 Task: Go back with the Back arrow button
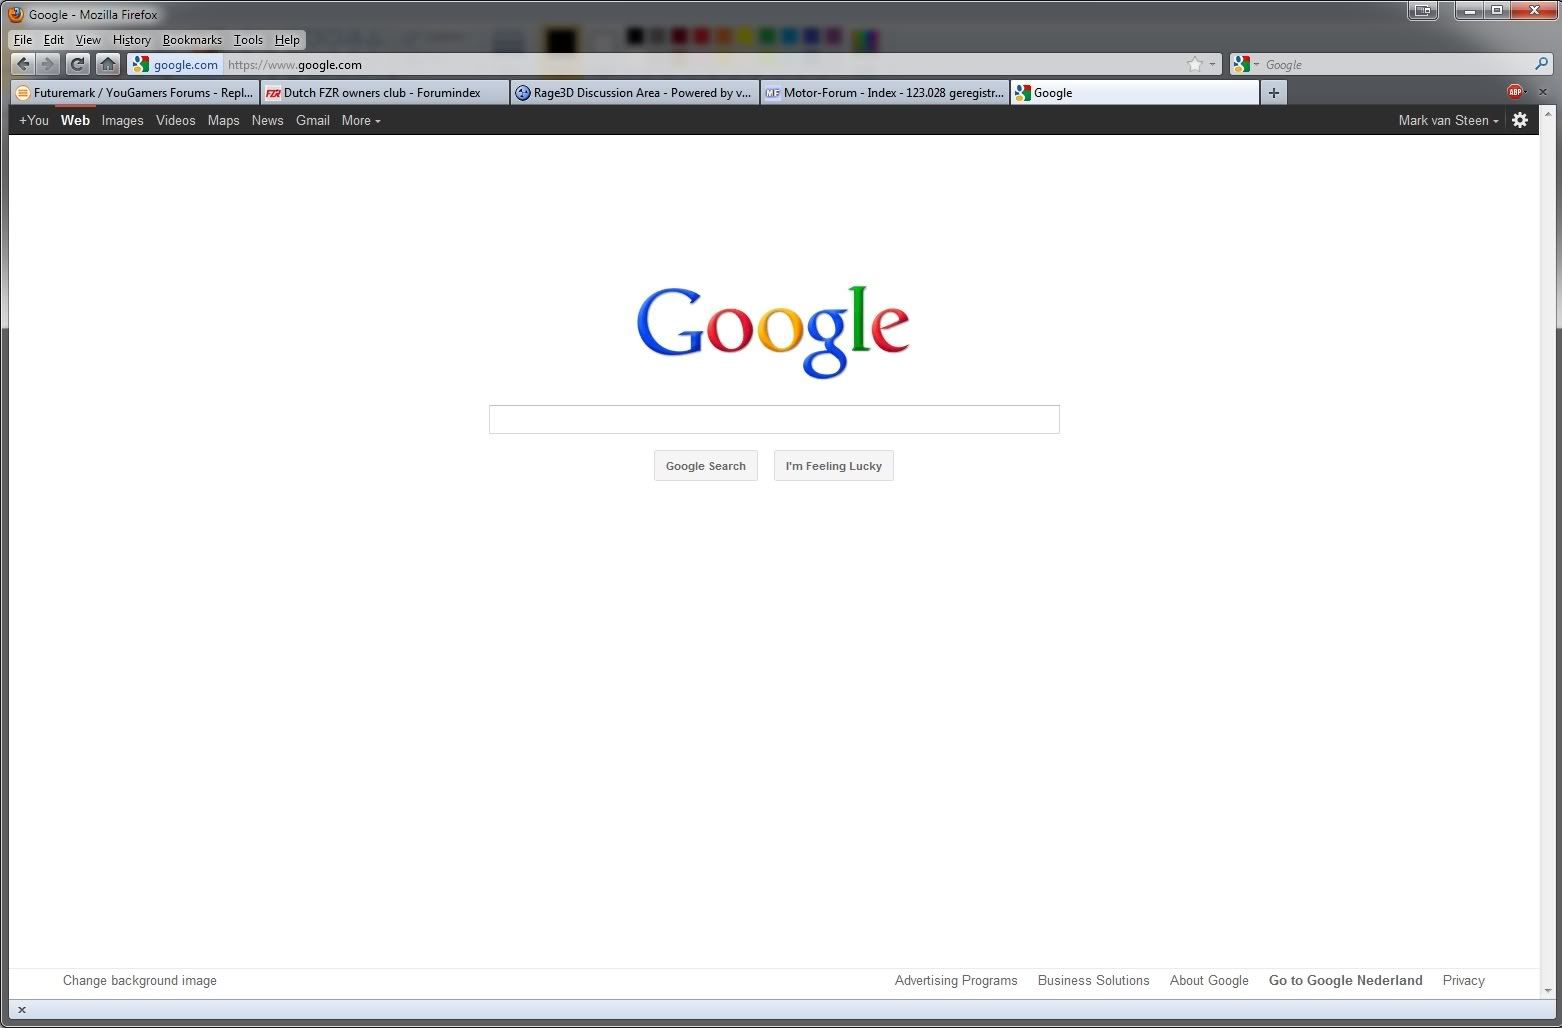coord(23,64)
